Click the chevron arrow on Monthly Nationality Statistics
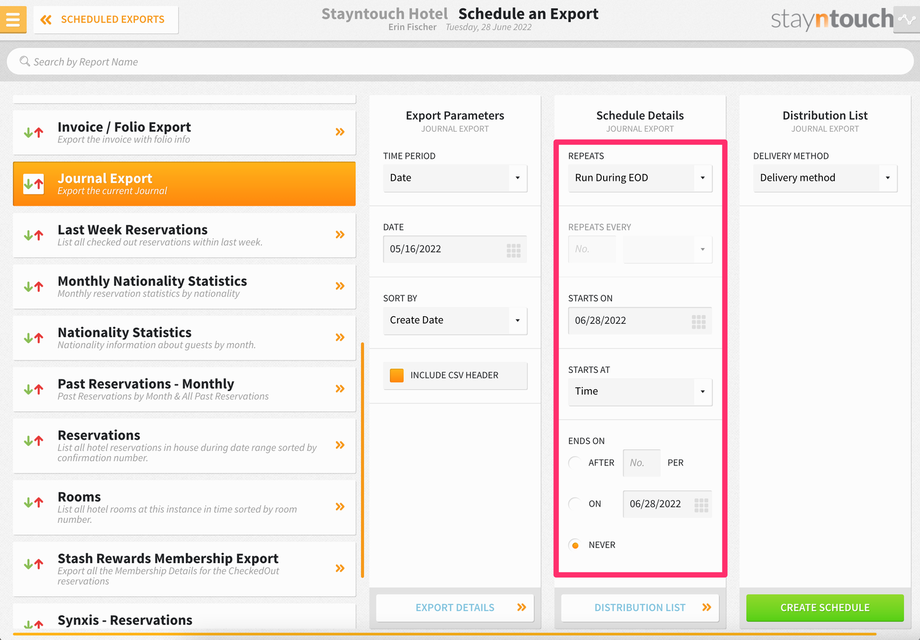Screen dimensions: 920x640 (x=340, y=286)
